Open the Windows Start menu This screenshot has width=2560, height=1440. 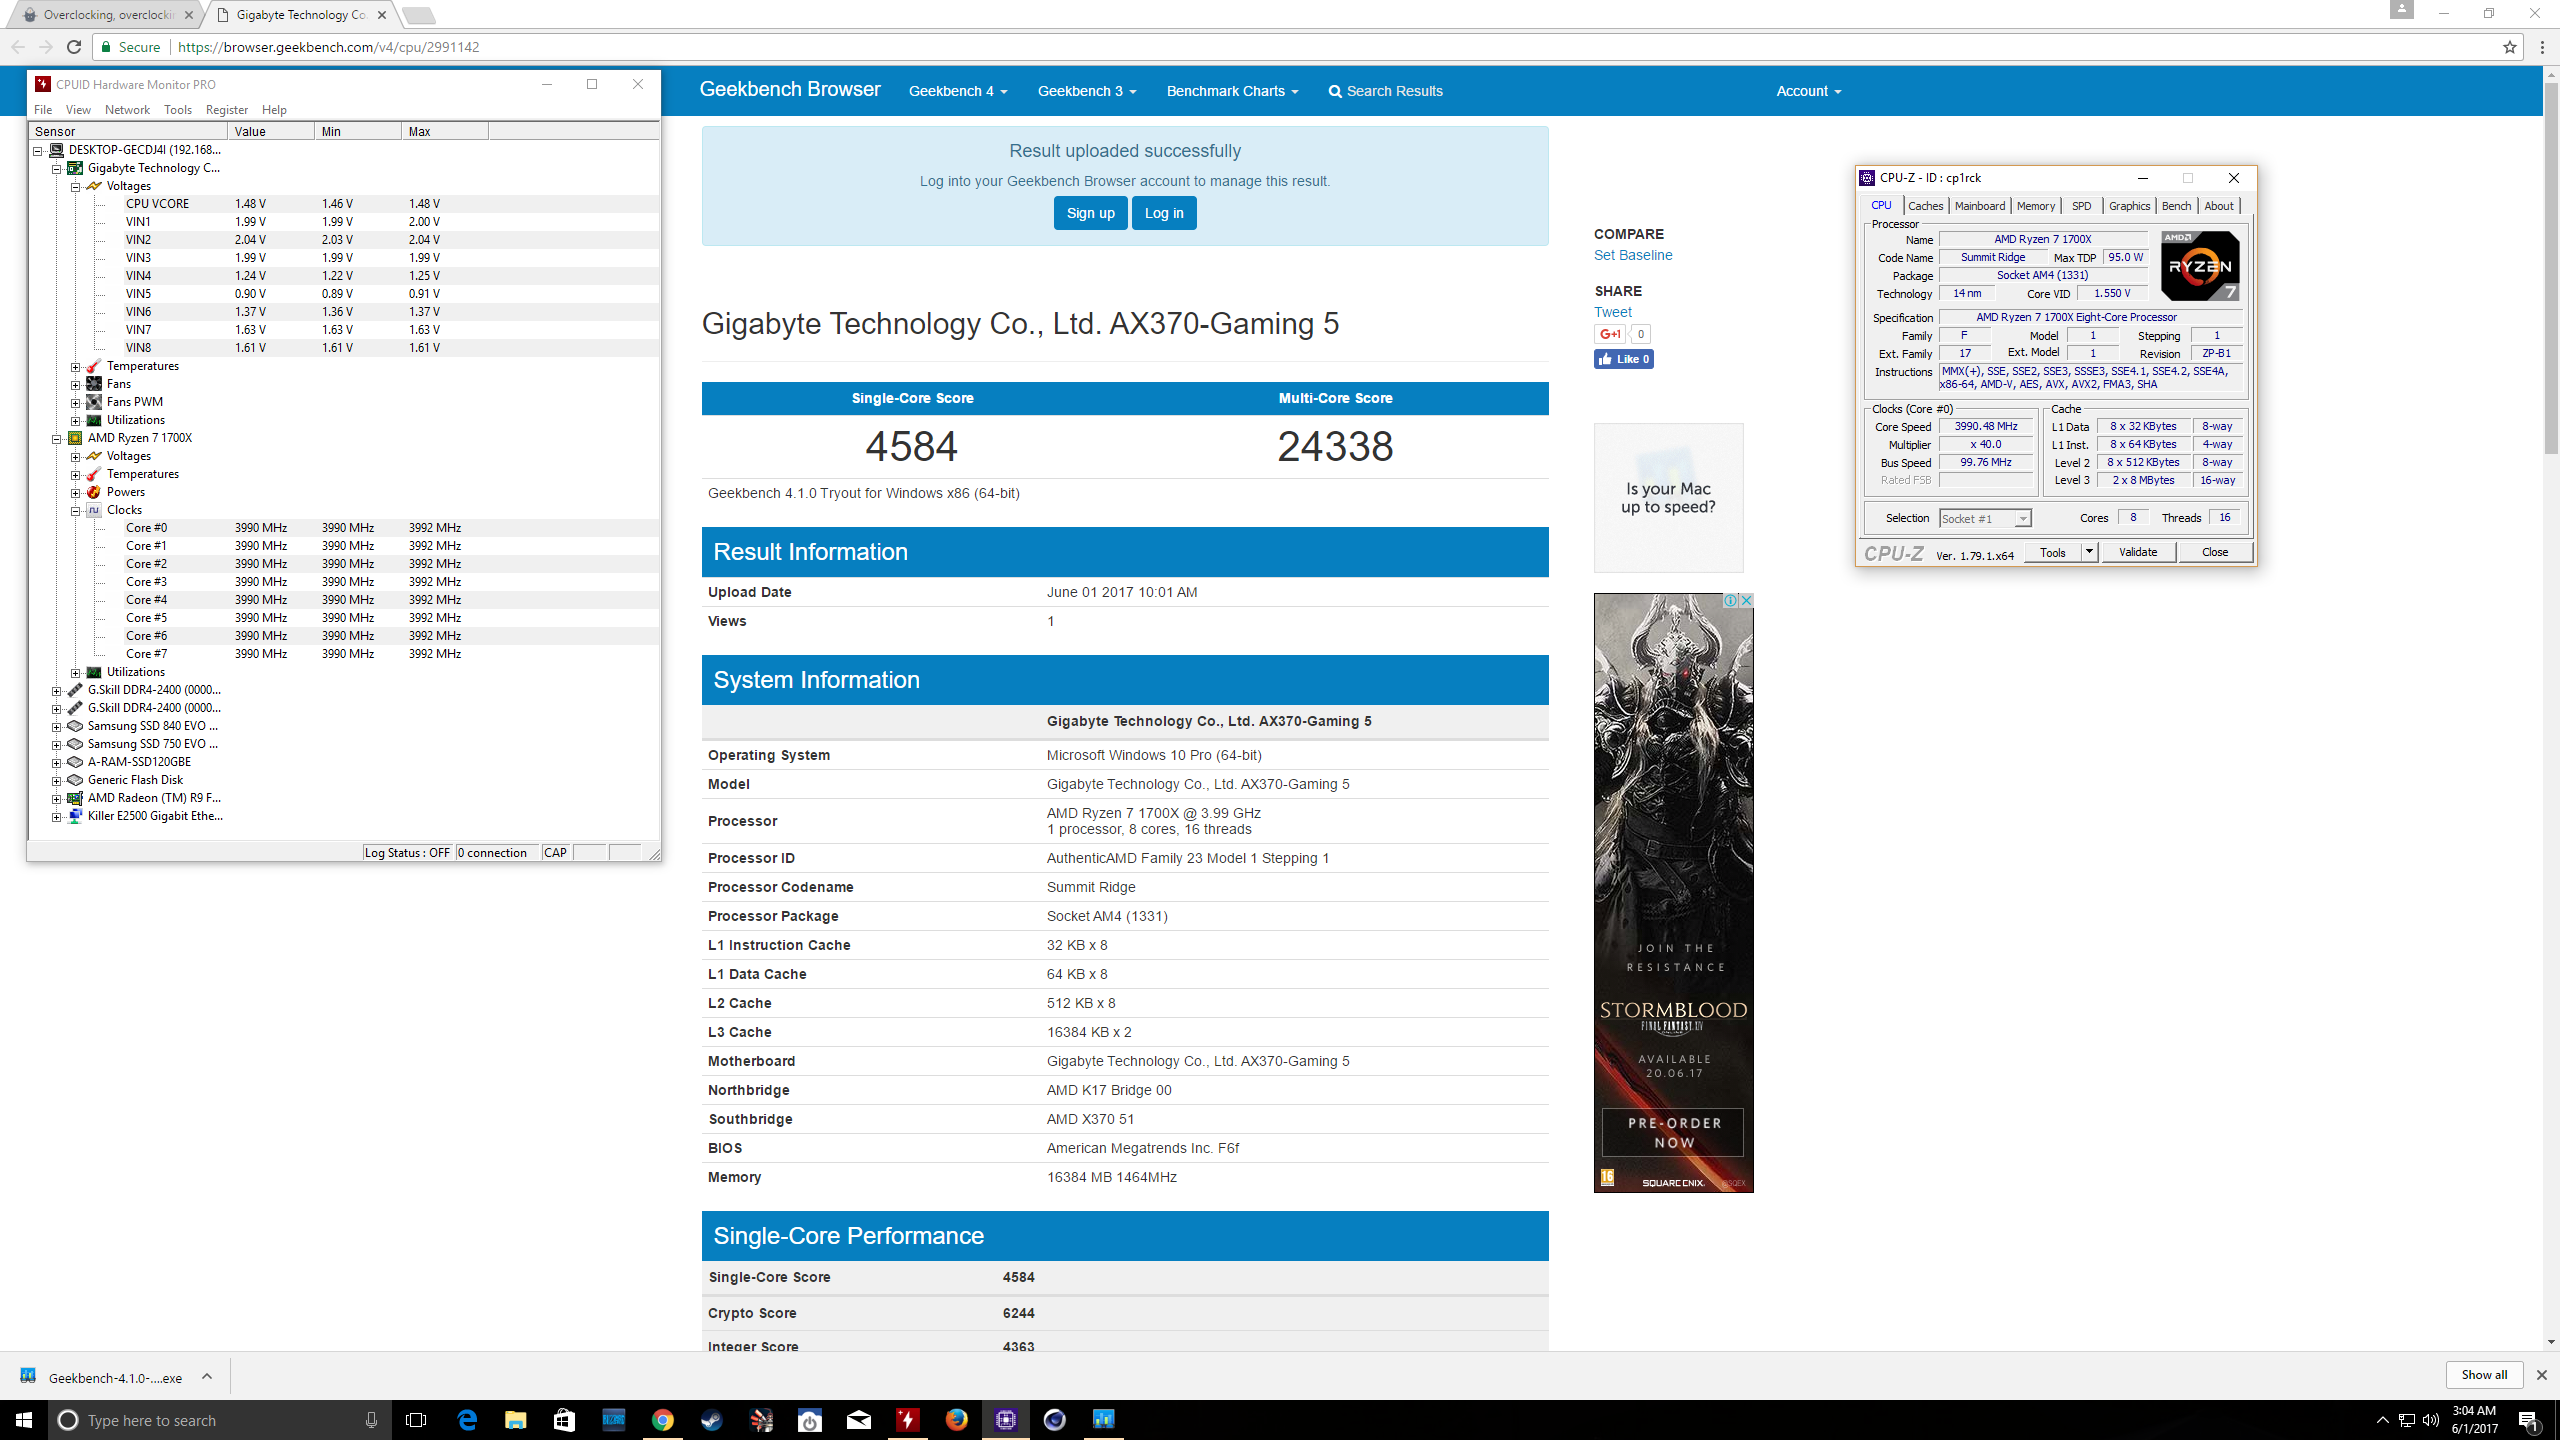tap(24, 1420)
